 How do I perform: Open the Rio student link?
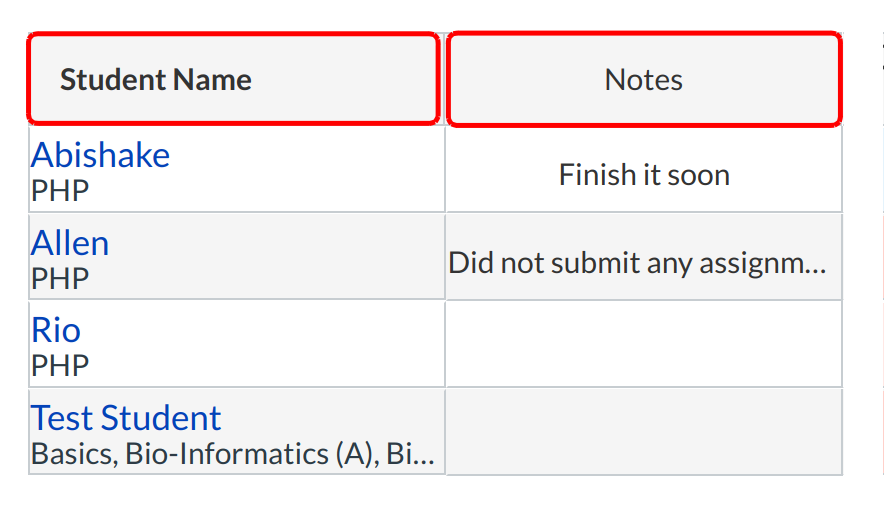[x=56, y=330]
